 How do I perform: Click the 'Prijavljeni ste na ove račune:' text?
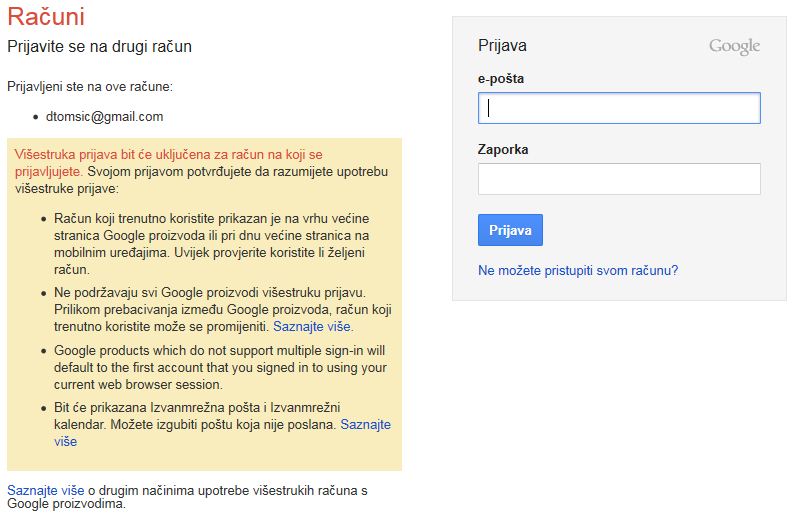point(90,87)
